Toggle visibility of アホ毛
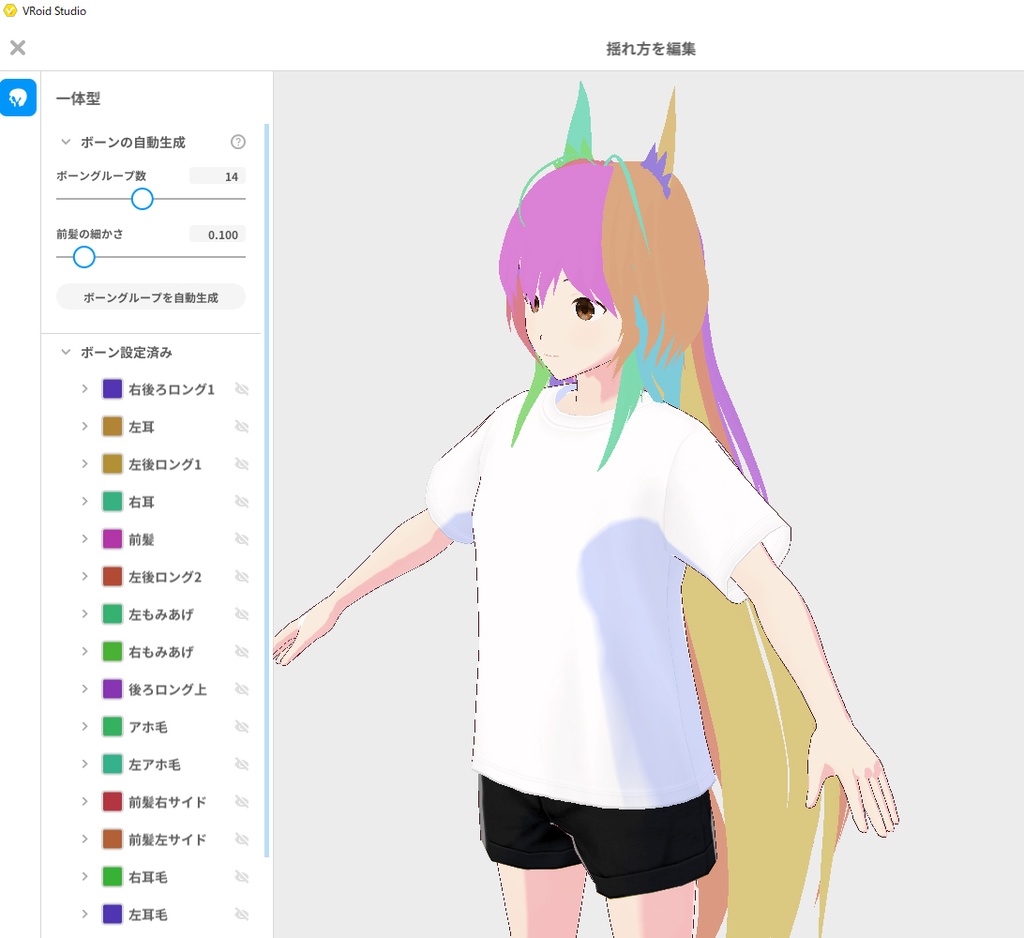 [241, 726]
